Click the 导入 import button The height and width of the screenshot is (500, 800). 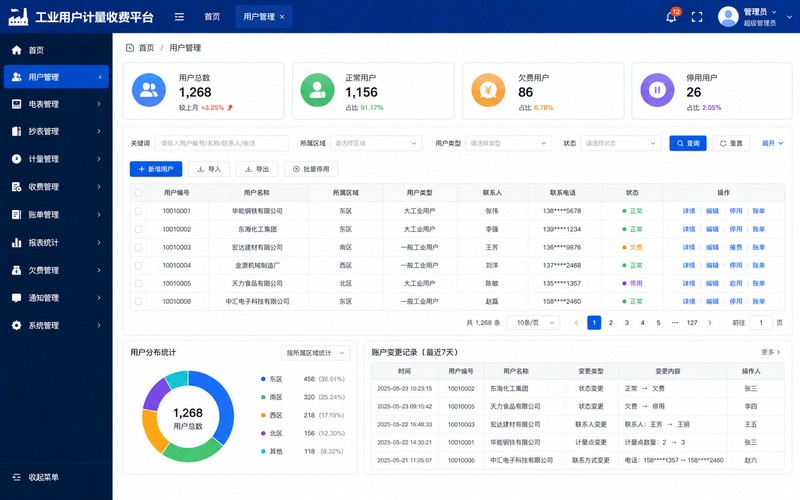(x=209, y=169)
